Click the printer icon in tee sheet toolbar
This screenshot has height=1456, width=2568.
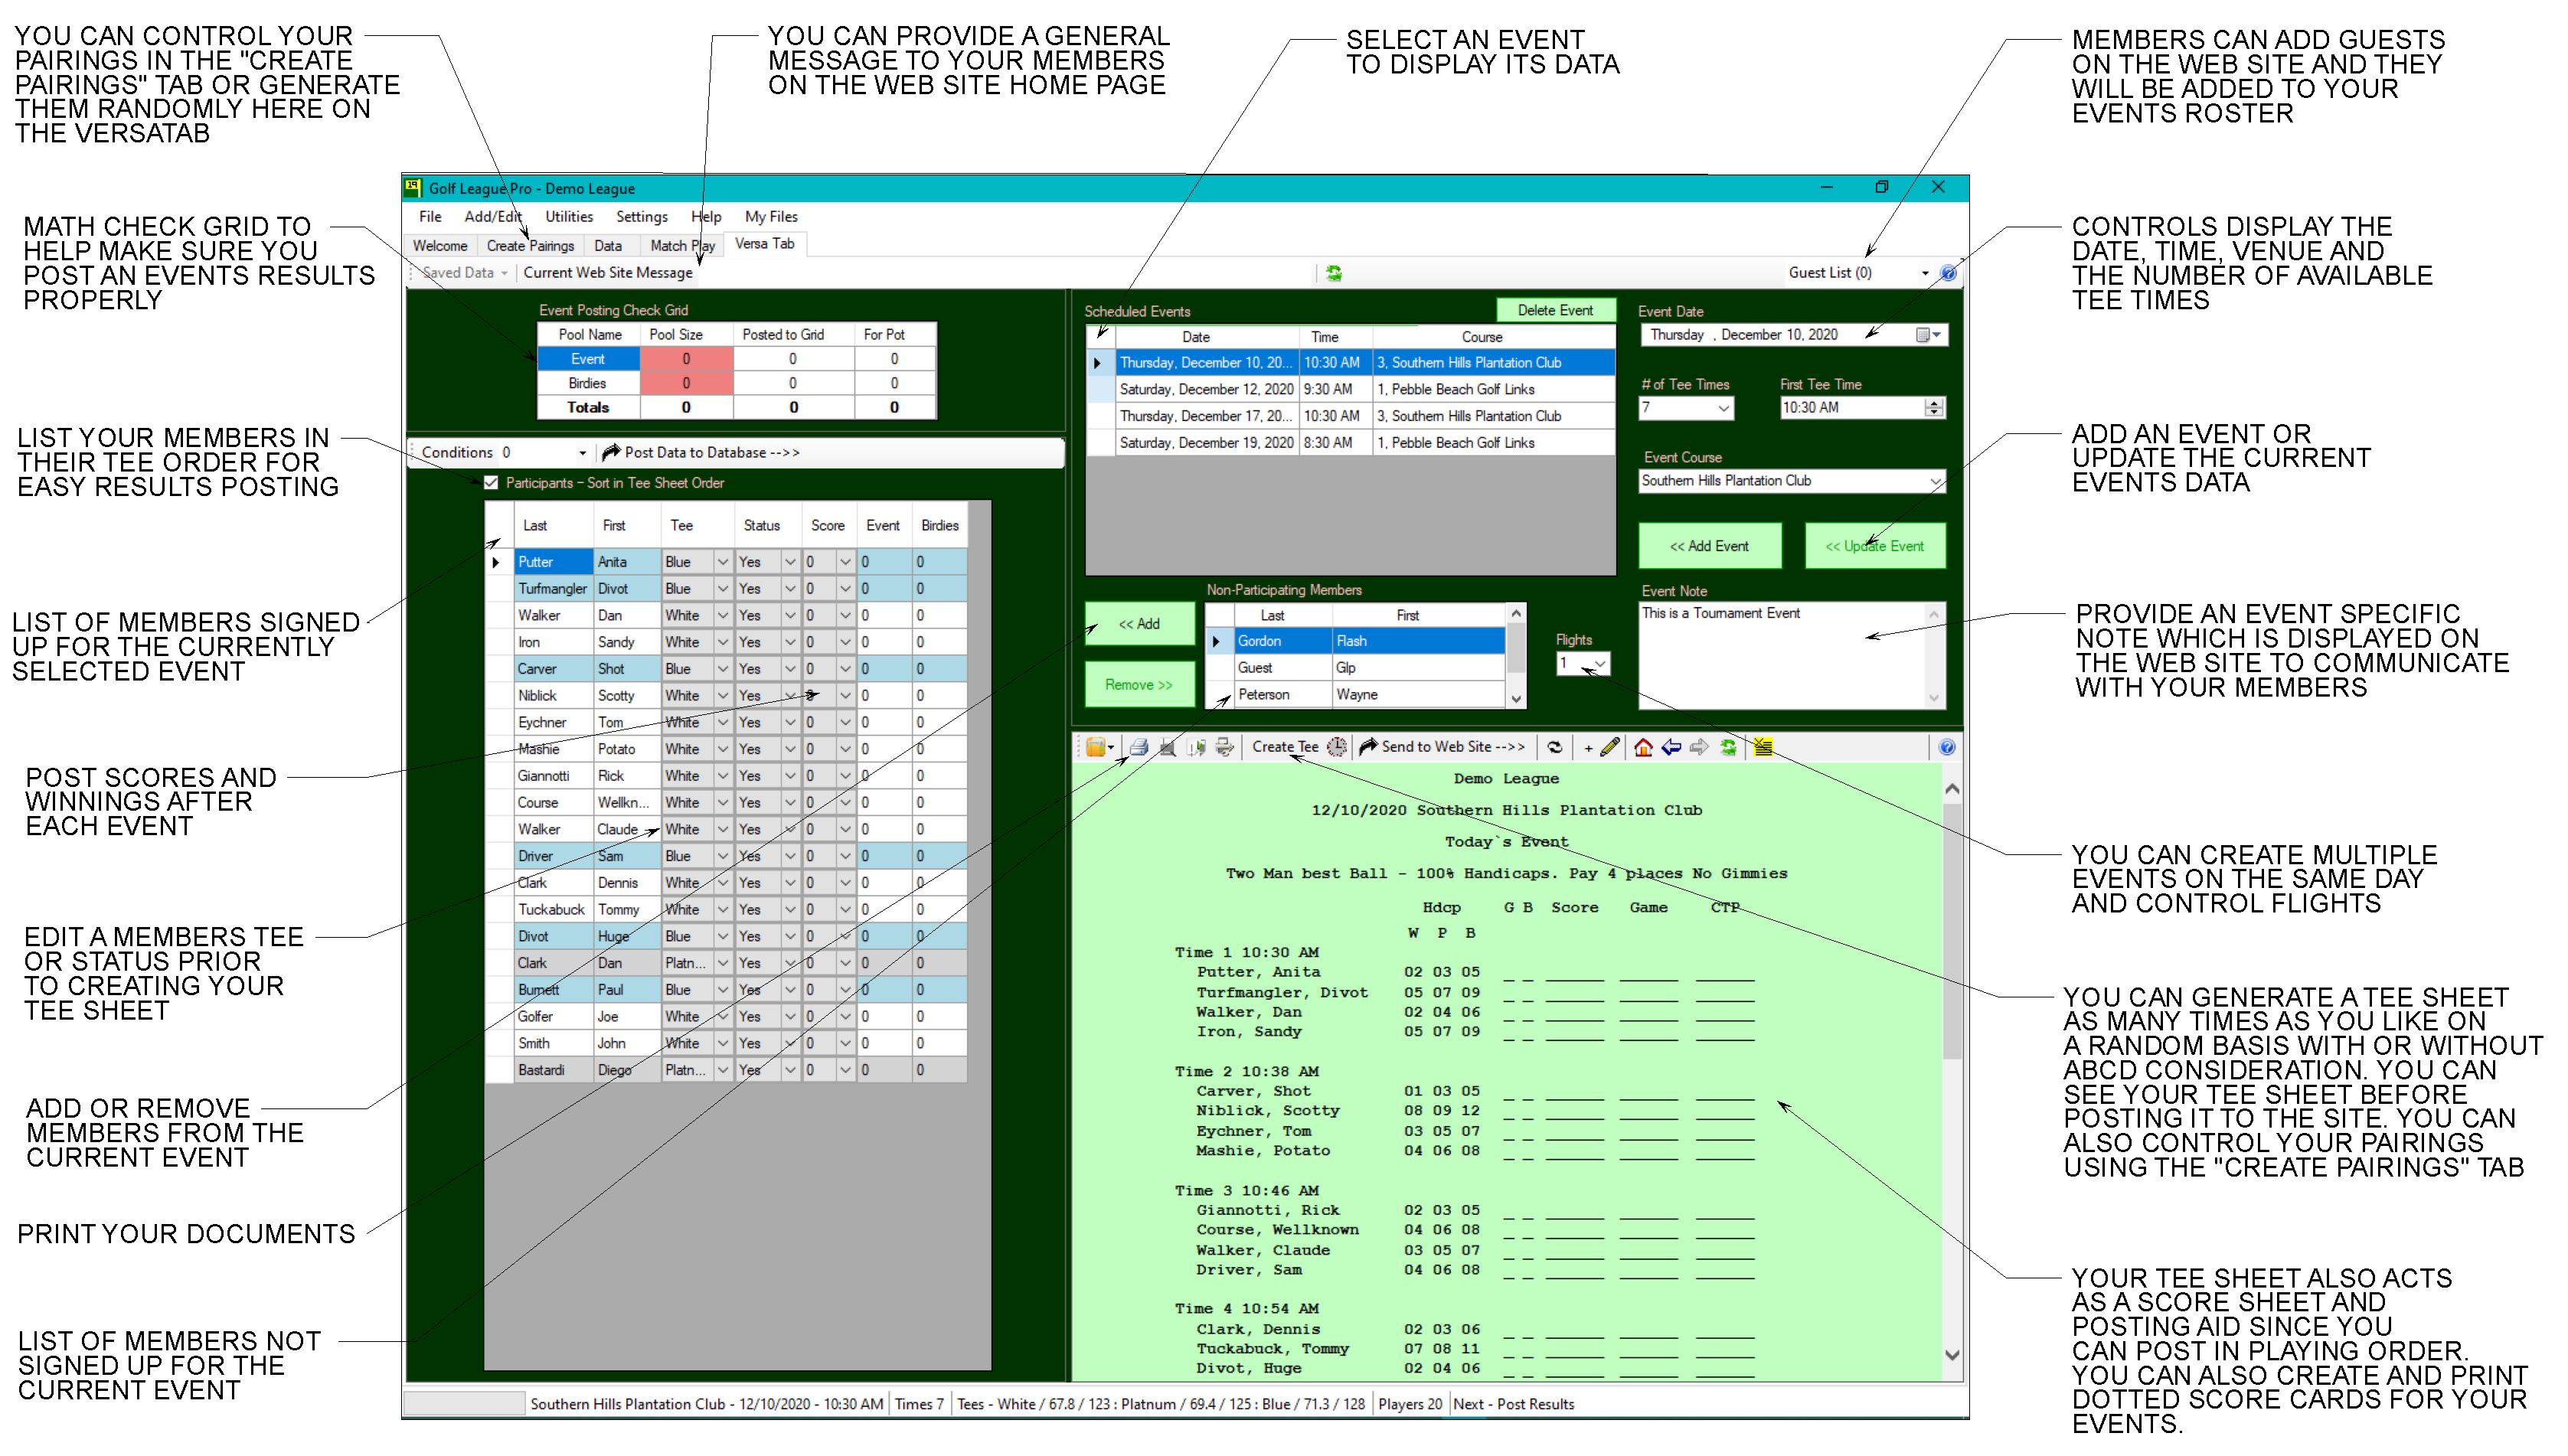tap(1138, 748)
